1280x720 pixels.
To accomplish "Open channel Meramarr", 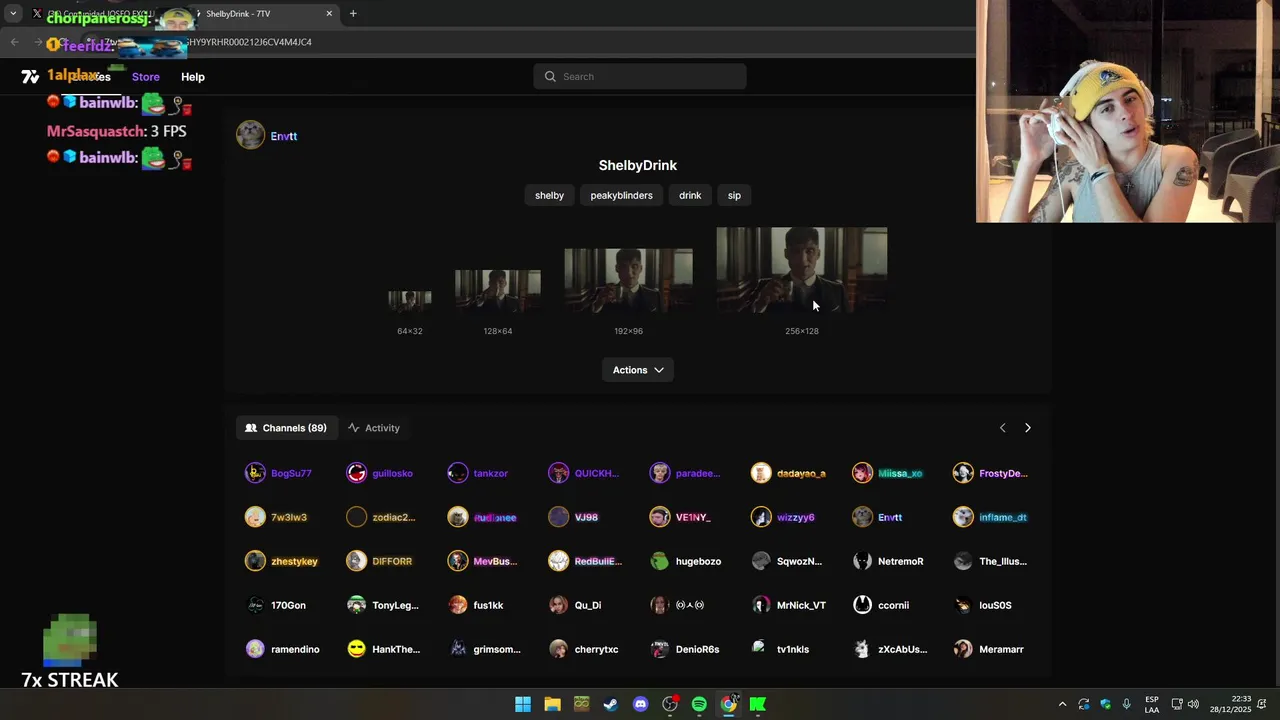I will coord(988,649).
